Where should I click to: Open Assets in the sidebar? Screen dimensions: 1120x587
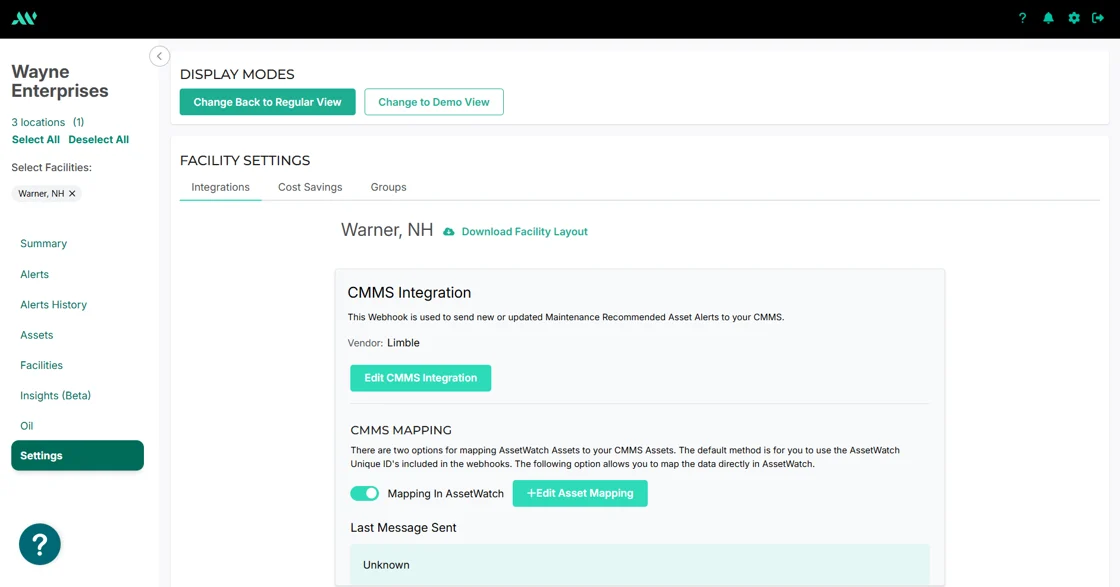point(36,335)
